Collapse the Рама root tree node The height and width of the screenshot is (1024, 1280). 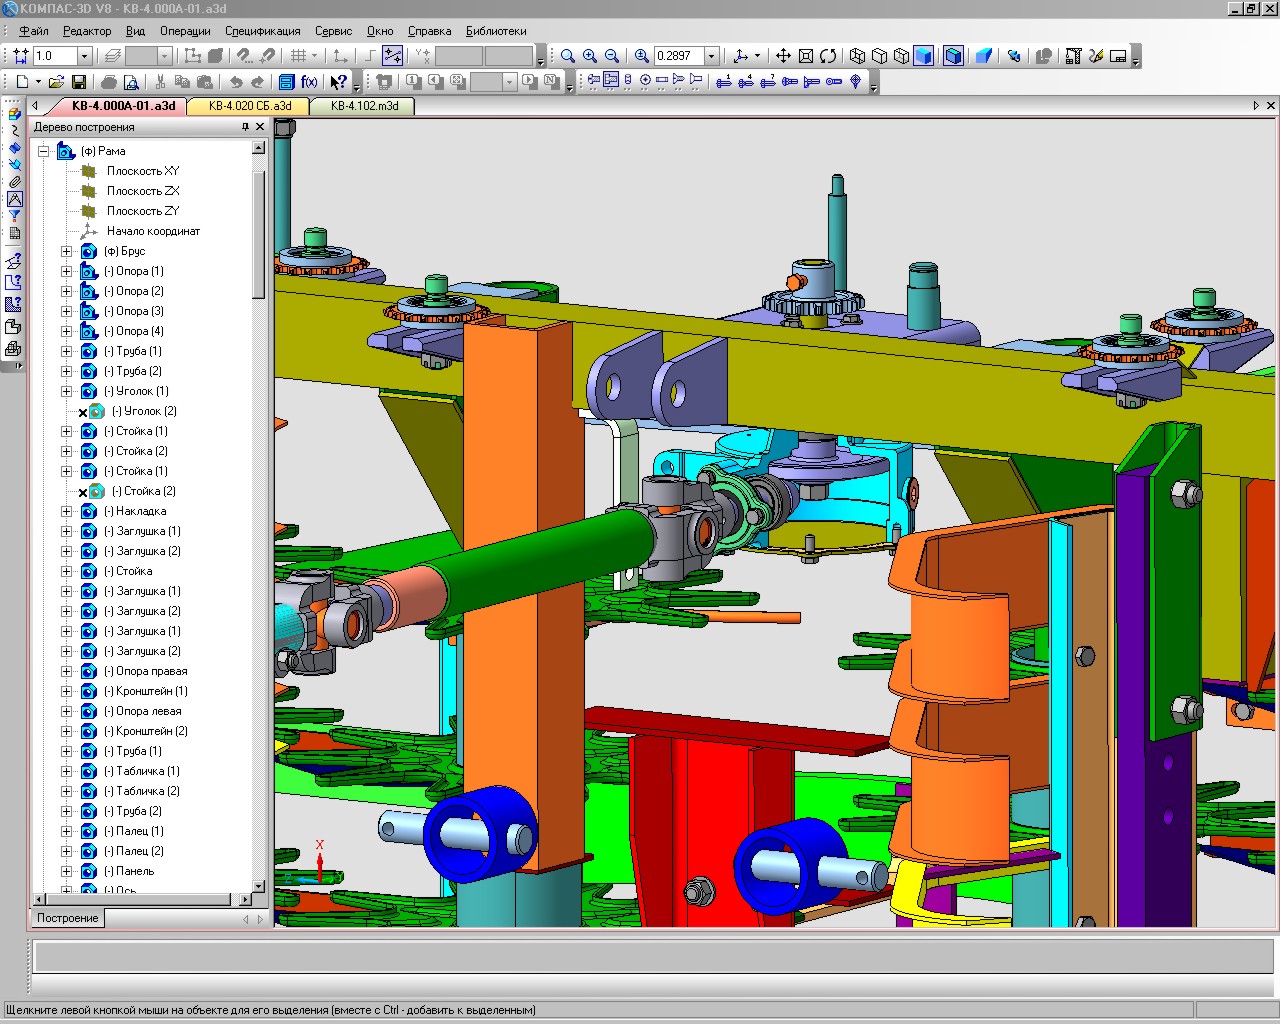point(43,151)
